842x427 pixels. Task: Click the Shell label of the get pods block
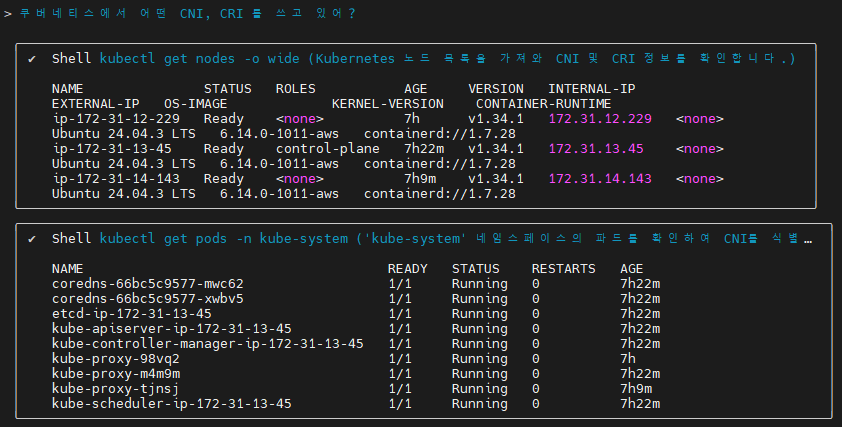(71, 238)
